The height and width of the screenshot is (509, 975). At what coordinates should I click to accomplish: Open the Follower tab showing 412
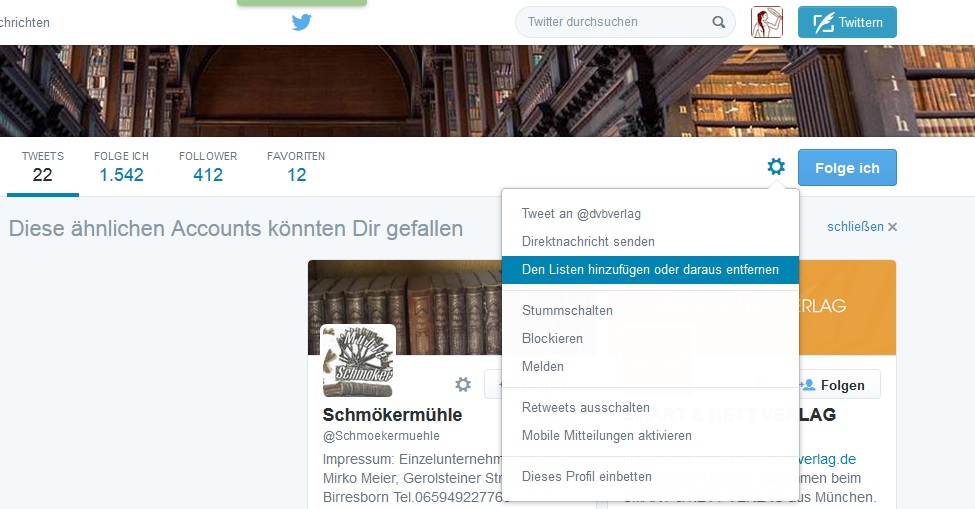tap(208, 167)
